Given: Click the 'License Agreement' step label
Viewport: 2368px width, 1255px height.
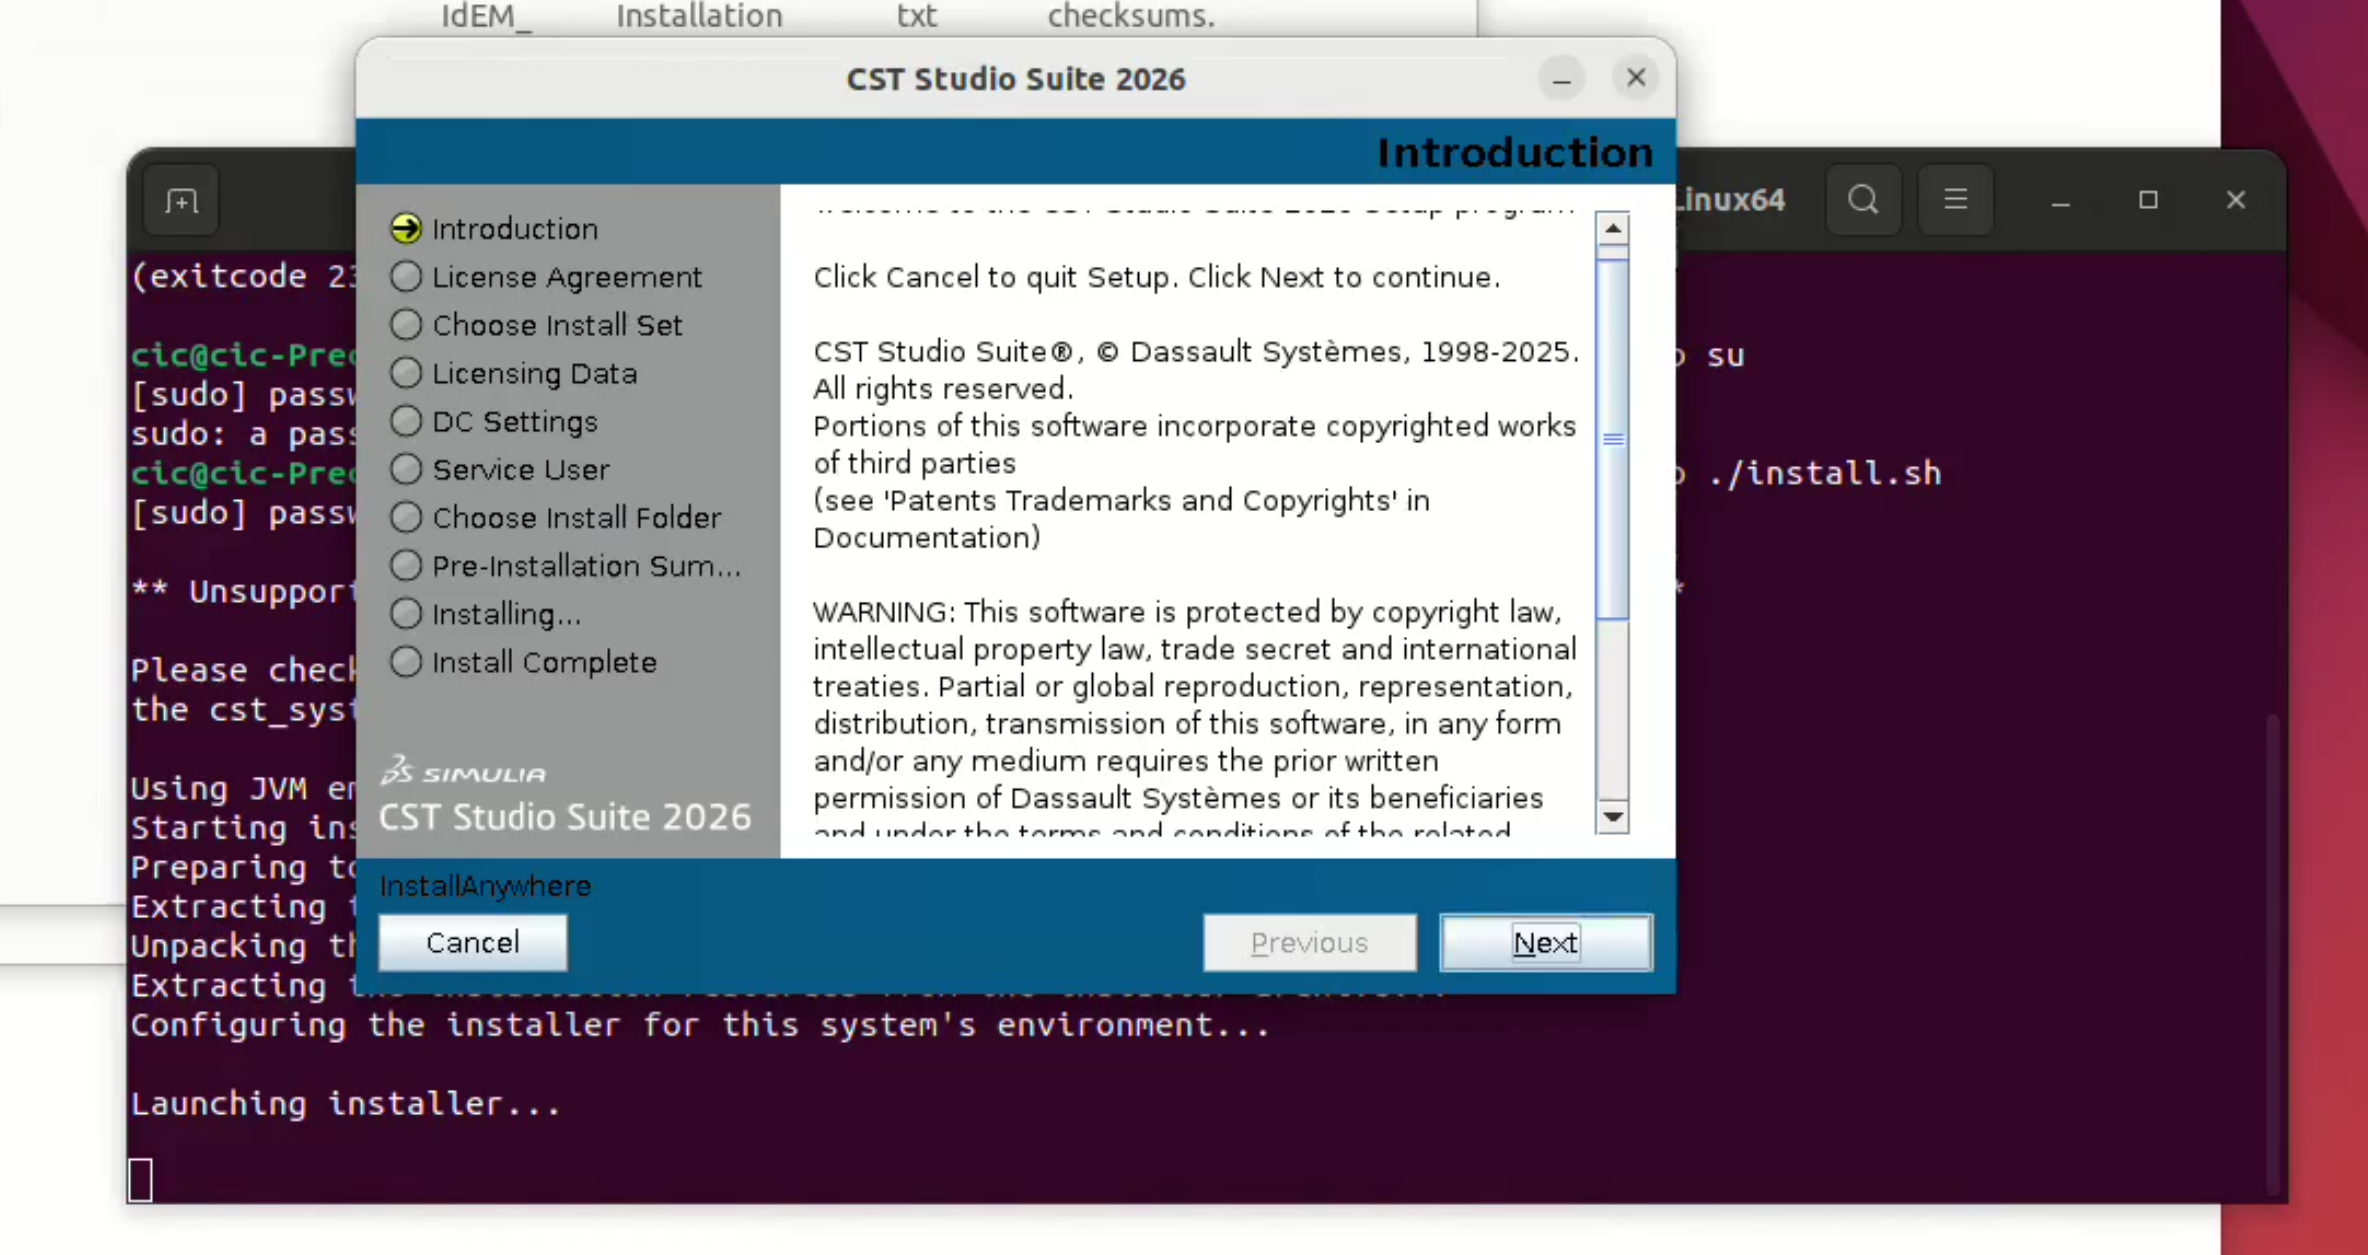Looking at the screenshot, I should (567, 277).
